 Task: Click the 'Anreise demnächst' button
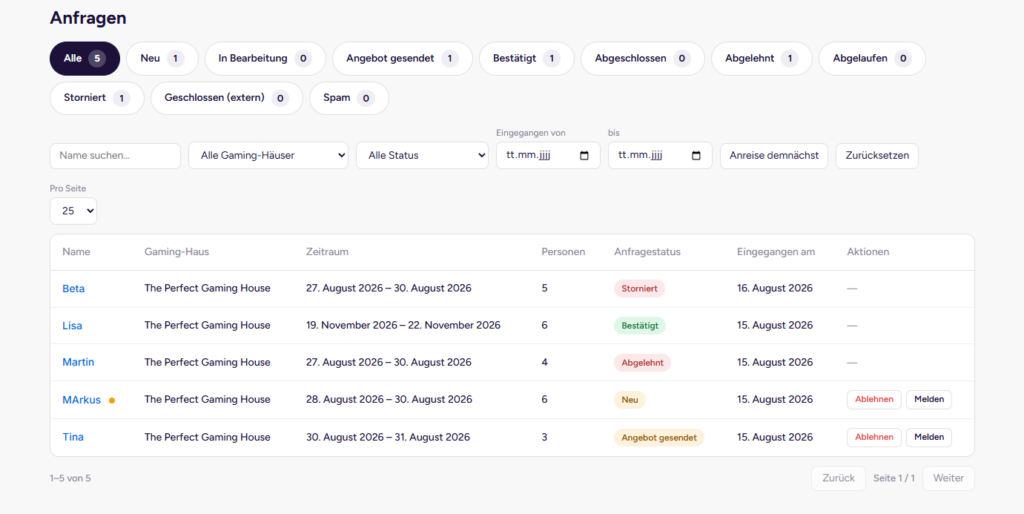(774, 156)
